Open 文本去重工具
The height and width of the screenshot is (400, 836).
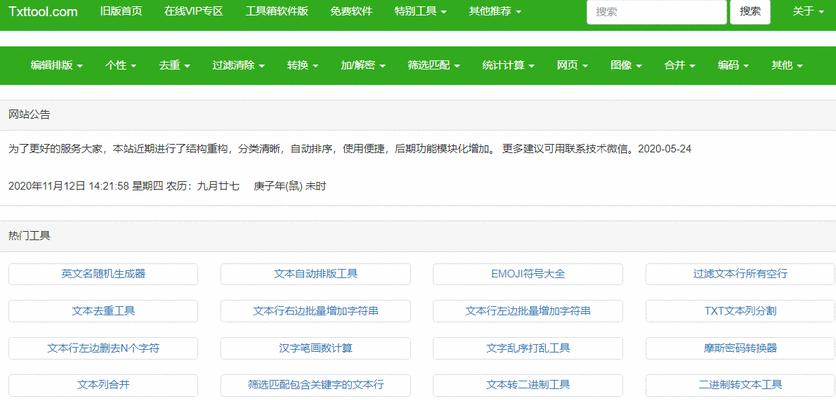tap(103, 311)
